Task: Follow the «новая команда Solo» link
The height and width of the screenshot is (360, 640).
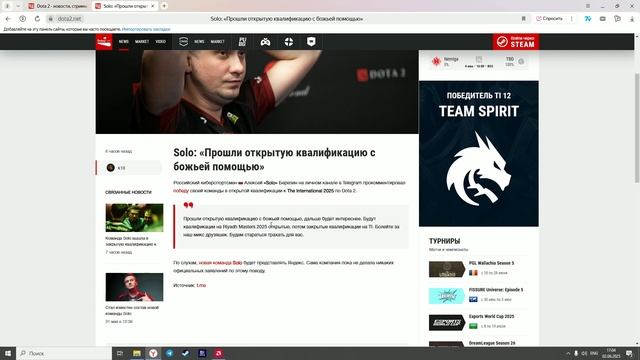Action: tap(220, 263)
